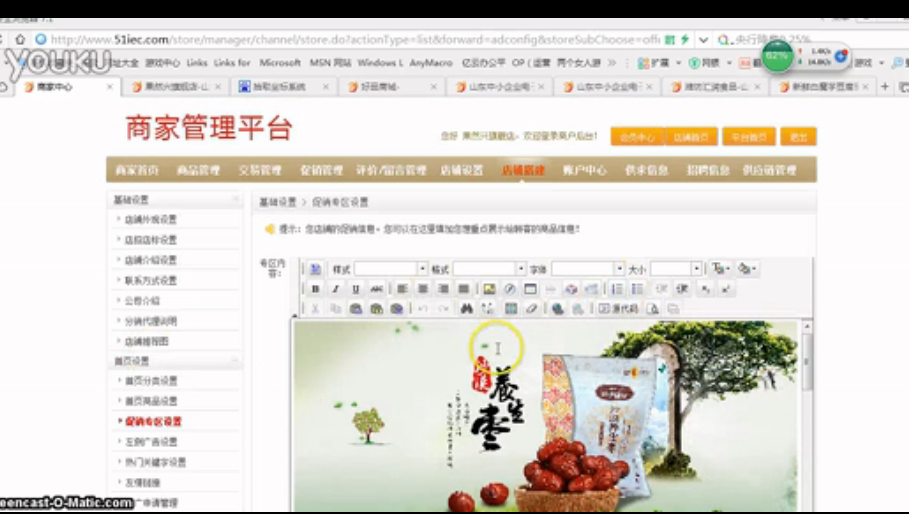Apply superscript formatting
Viewport: 909px width, 514px height.
(726, 289)
